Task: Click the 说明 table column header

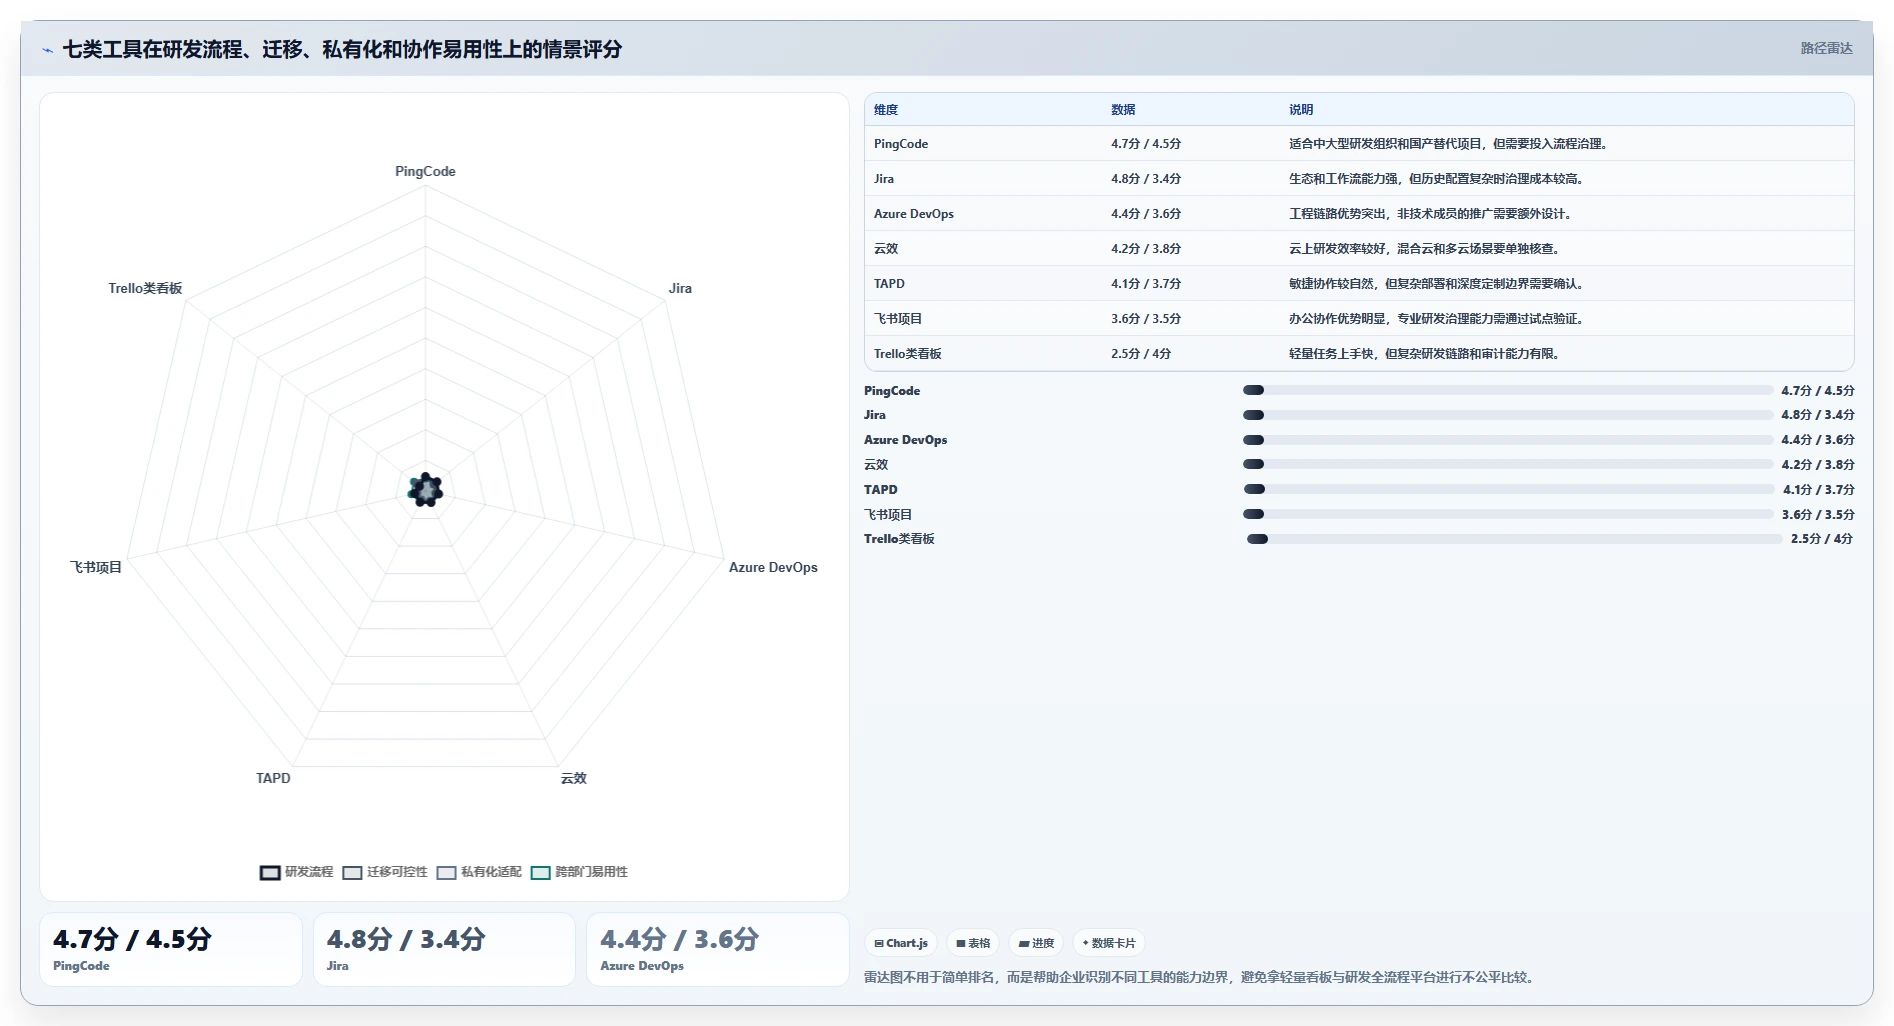Action: pos(1301,110)
